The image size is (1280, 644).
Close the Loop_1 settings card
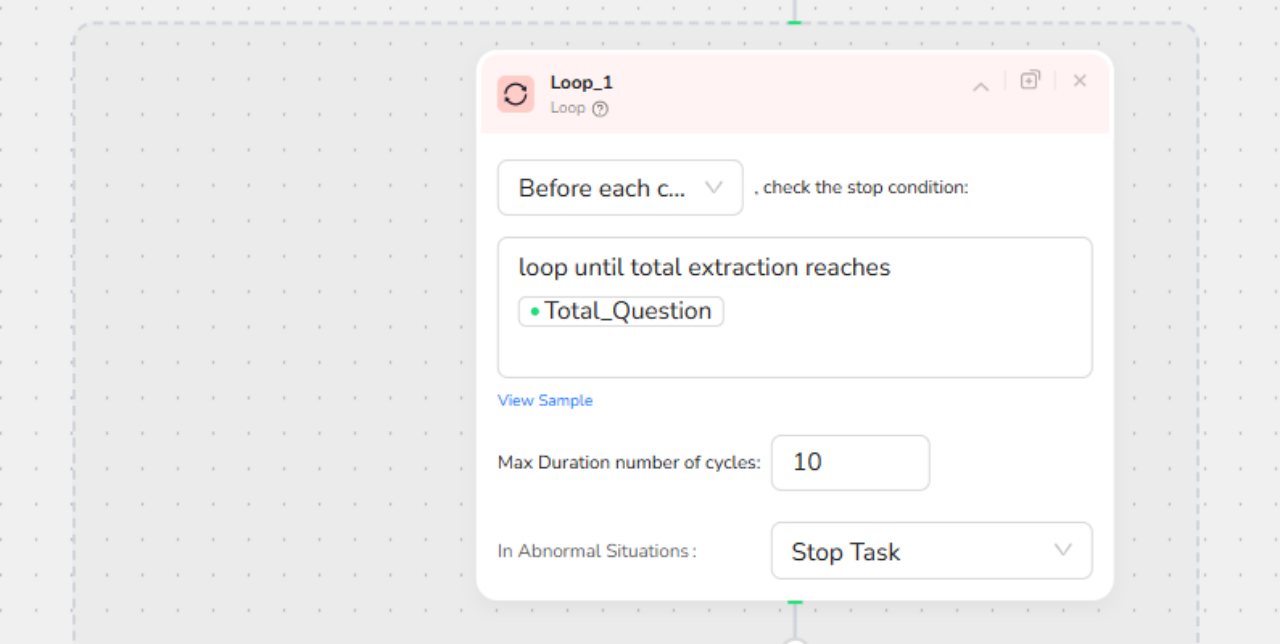(x=1080, y=81)
